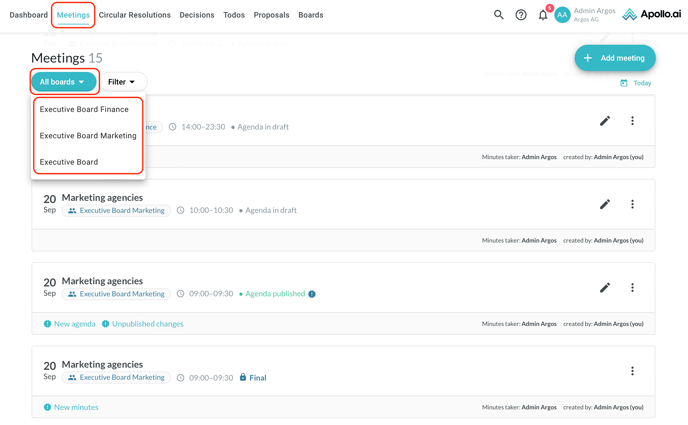Screen dimensions: 688x425
Task: Edit the 14:00–23:30 meeting via pencil icon
Action: click(605, 121)
